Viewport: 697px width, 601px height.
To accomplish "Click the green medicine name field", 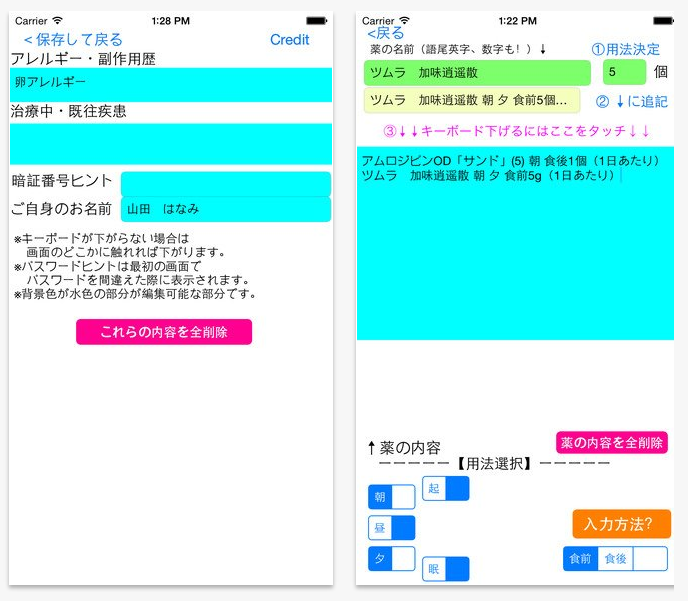I will click(x=477, y=73).
